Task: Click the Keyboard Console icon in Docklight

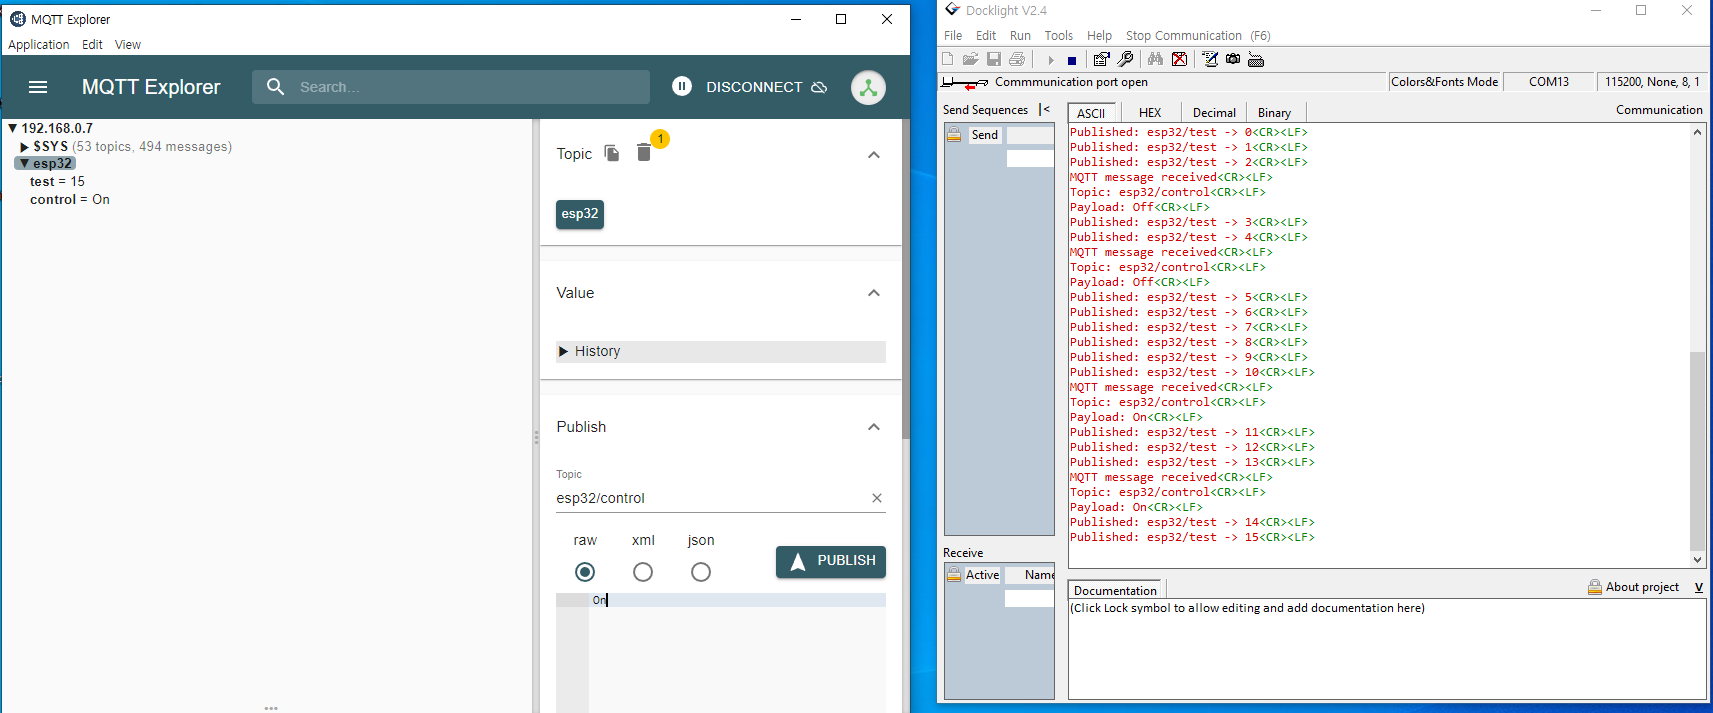Action: click(x=1256, y=59)
